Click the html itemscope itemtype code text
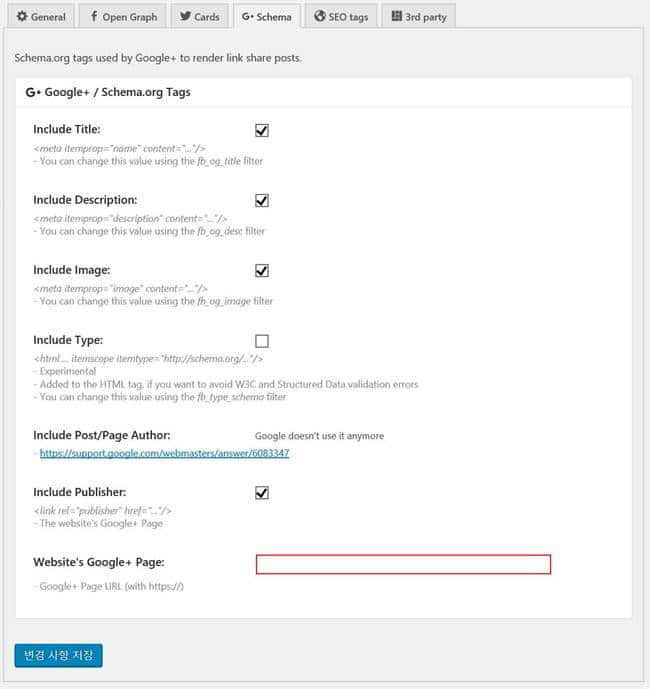650x689 pixels. [x=148, y=359]
